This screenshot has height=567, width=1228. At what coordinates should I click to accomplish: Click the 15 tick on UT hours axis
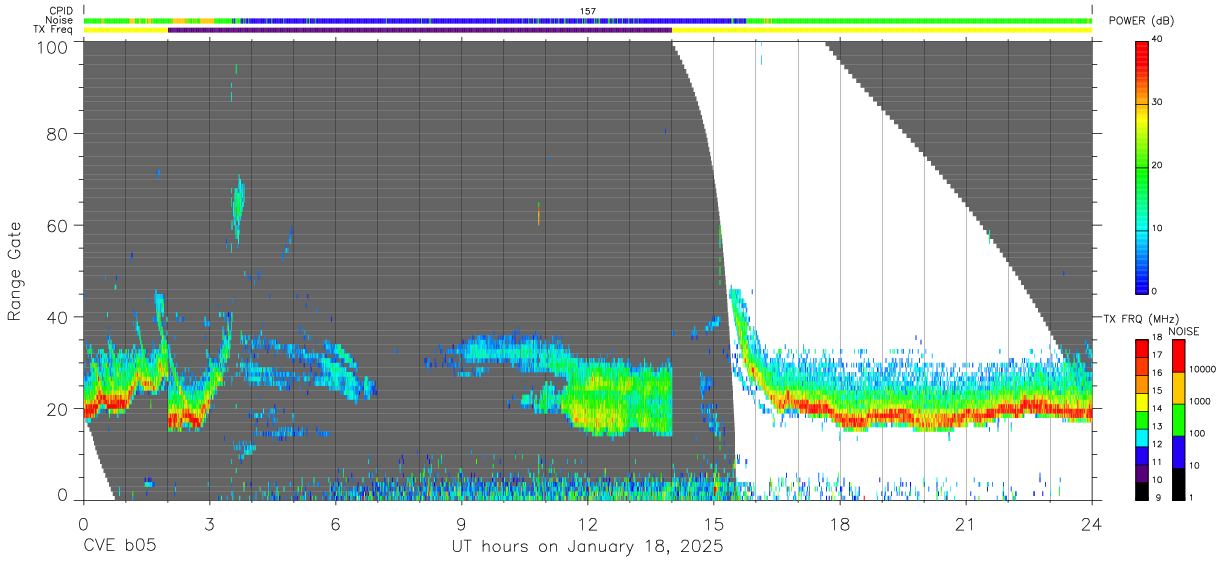[714, 523]
